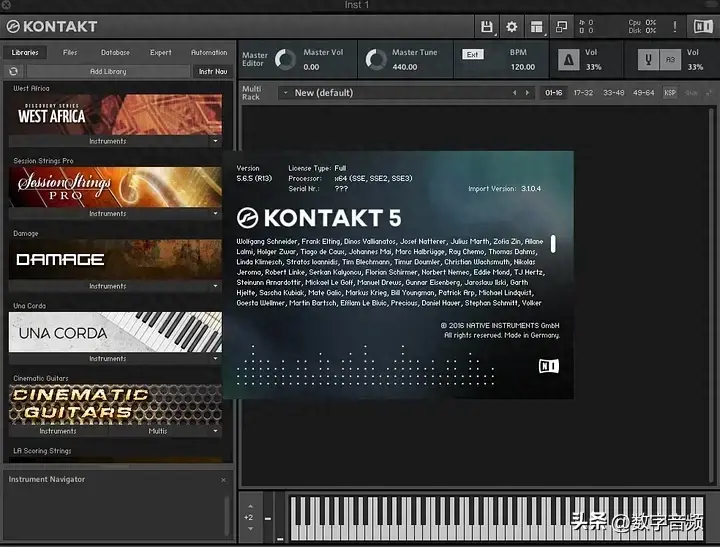This screenshot has height=547, width=720.
Task: Click the rack minimize icon at far right
Action: [709, 93]
